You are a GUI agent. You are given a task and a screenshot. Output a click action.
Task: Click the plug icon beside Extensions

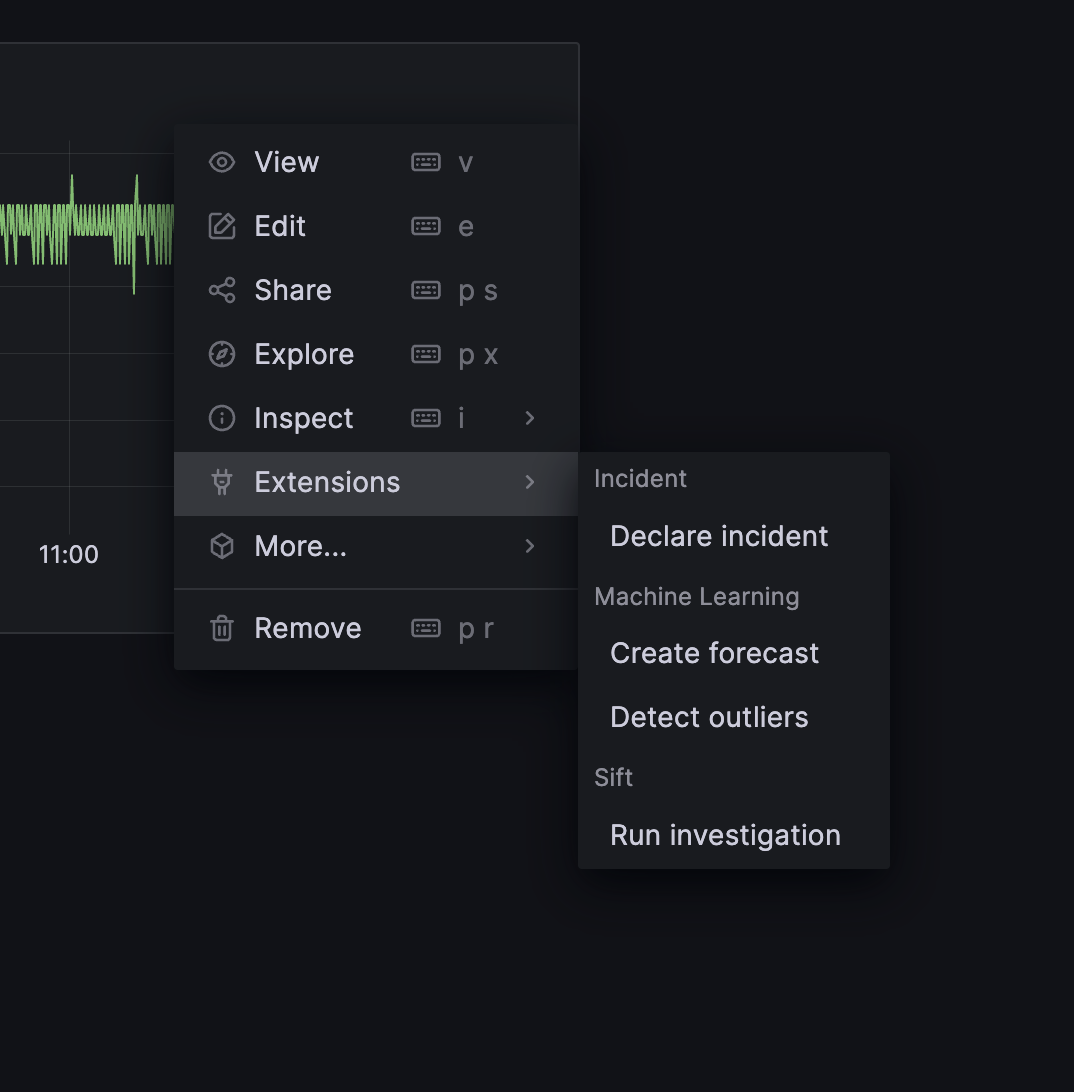(x=221, y=482)
